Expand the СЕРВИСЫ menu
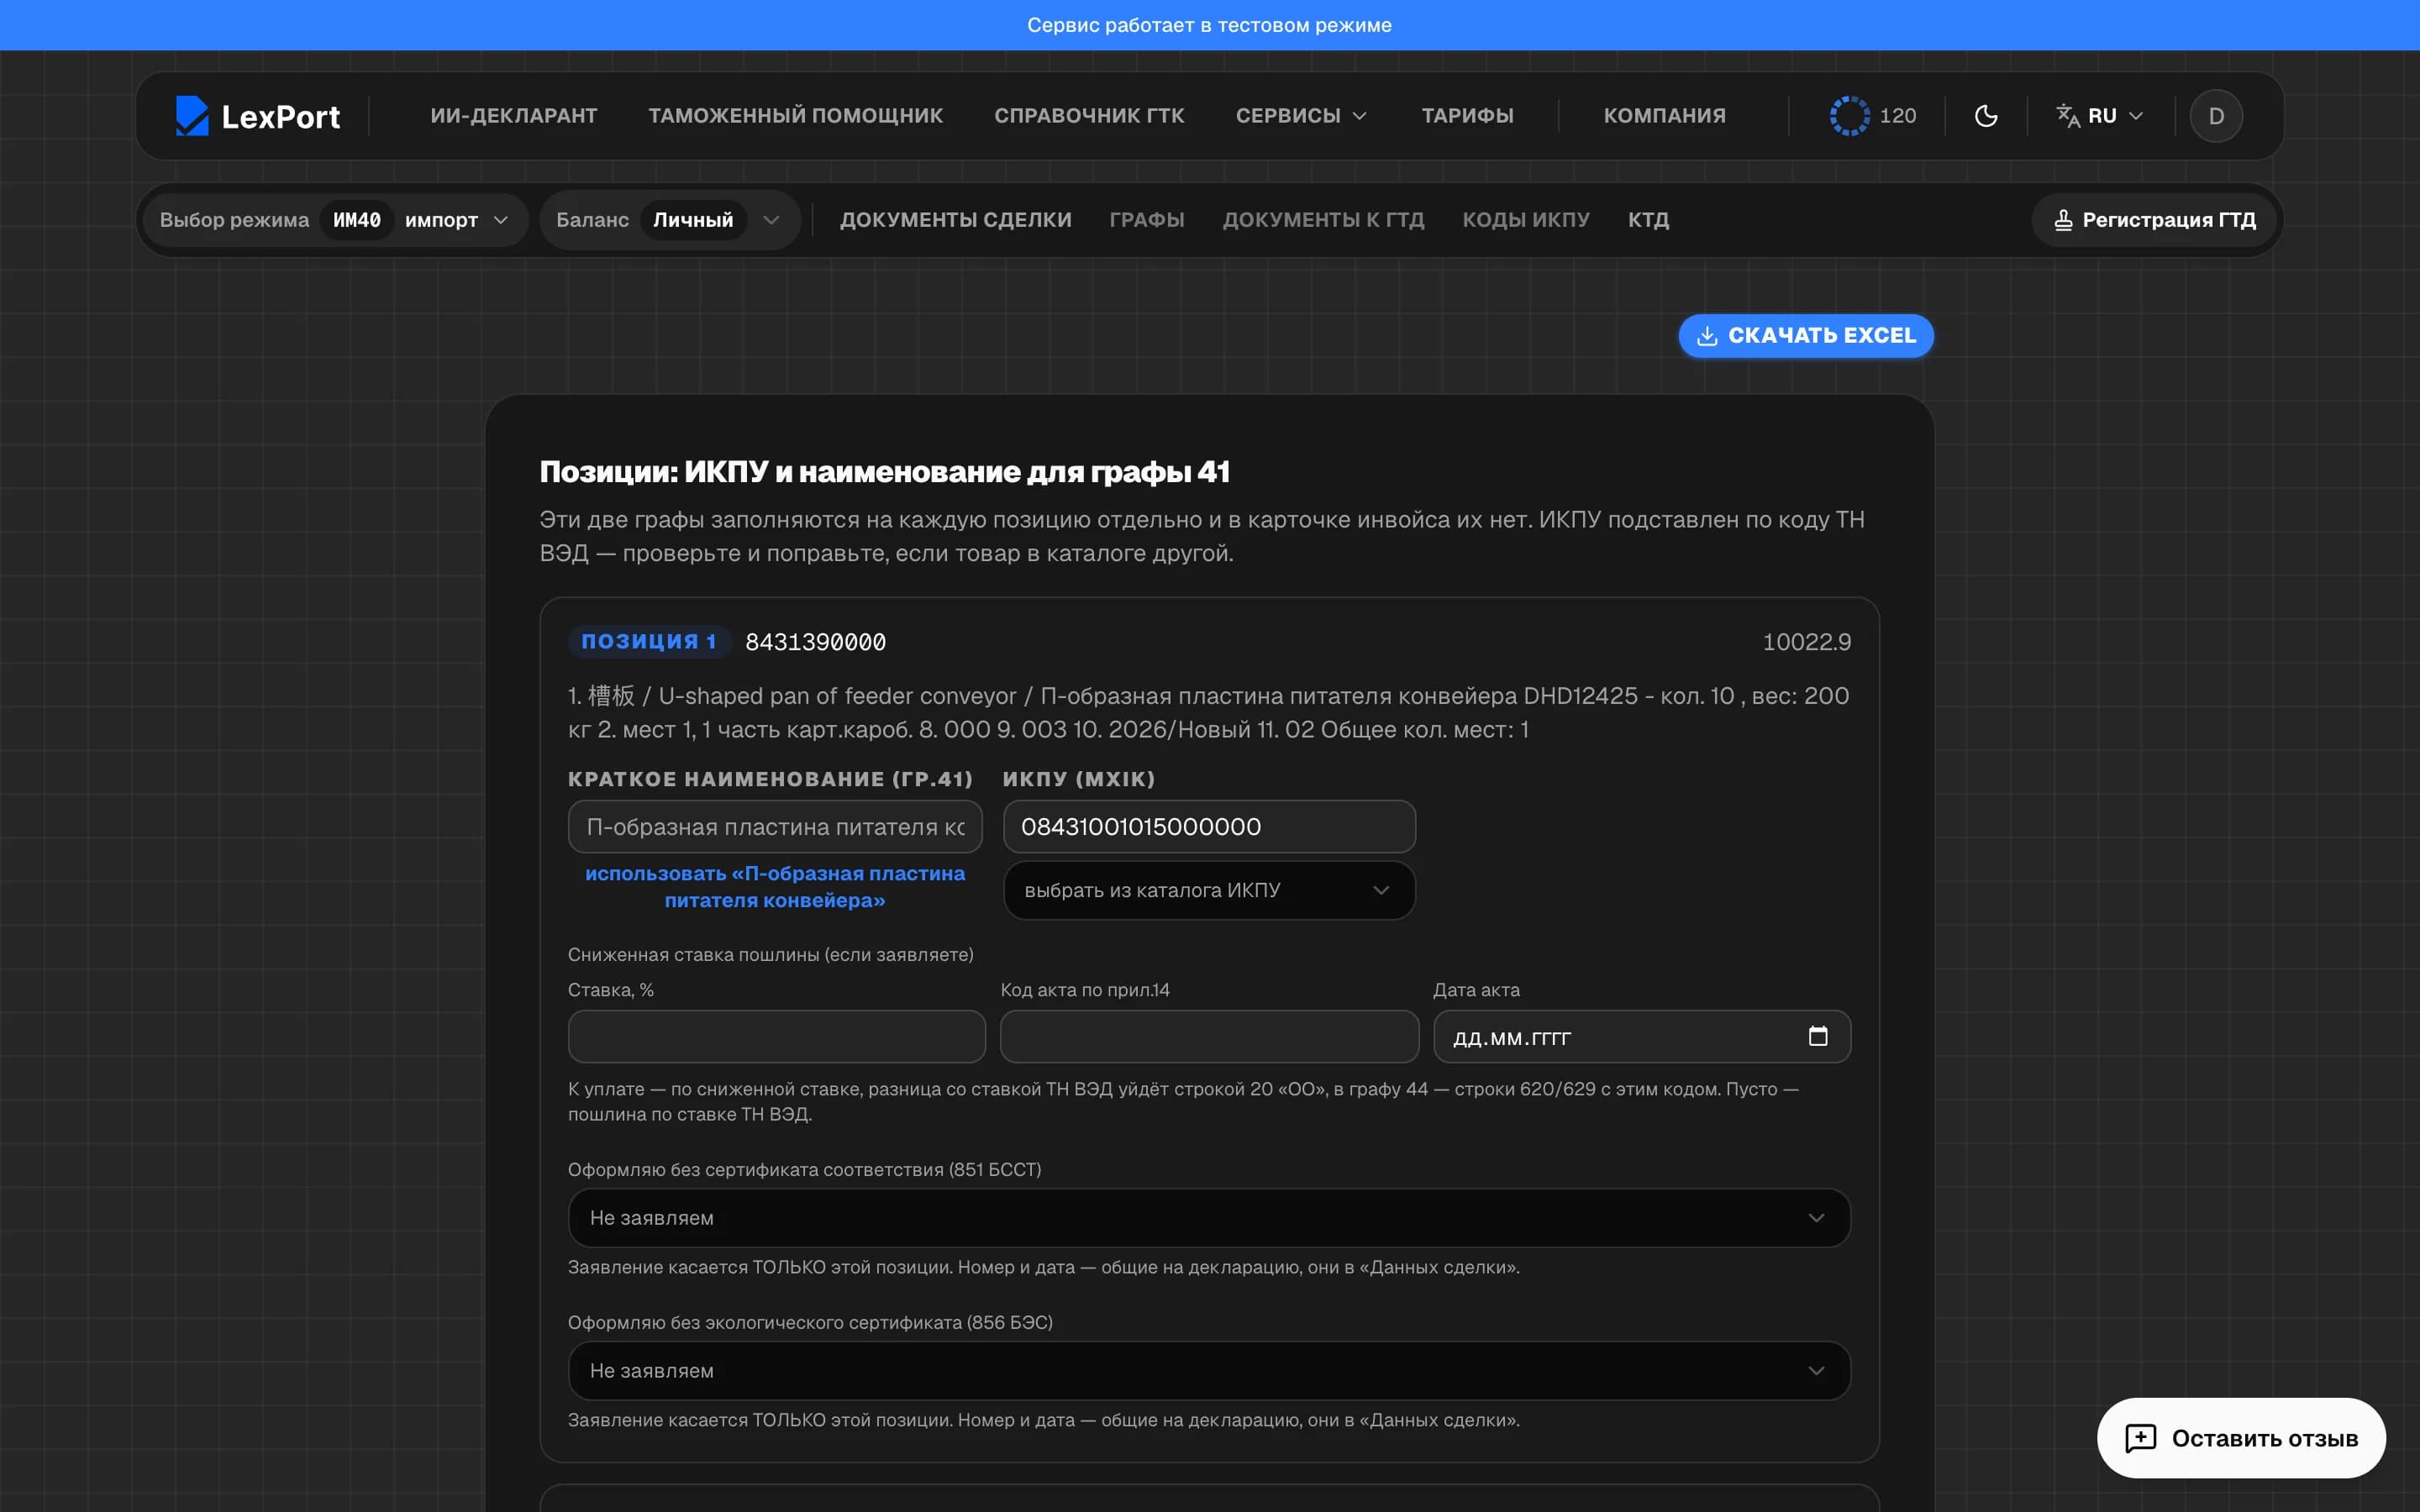This screenshot has height=1512, width=2420. tap(1301, 116)
